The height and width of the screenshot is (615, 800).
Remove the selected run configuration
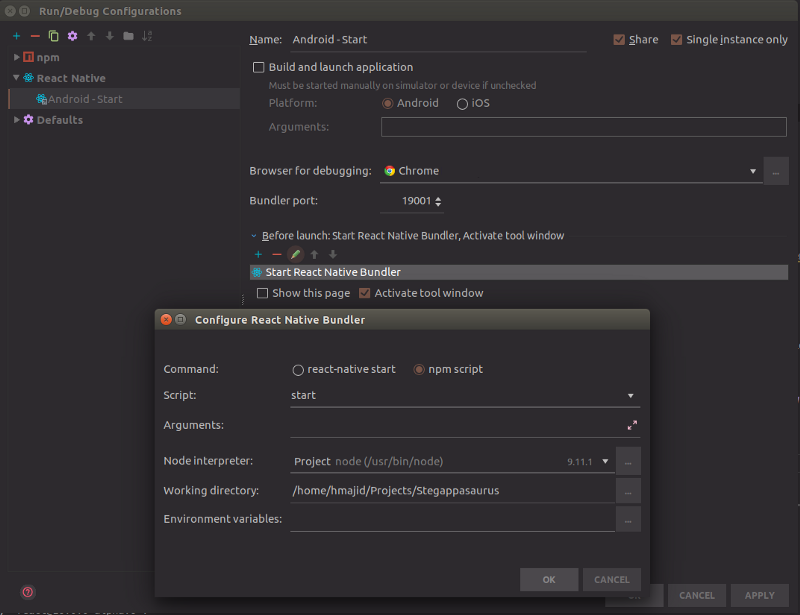point(35,36)
